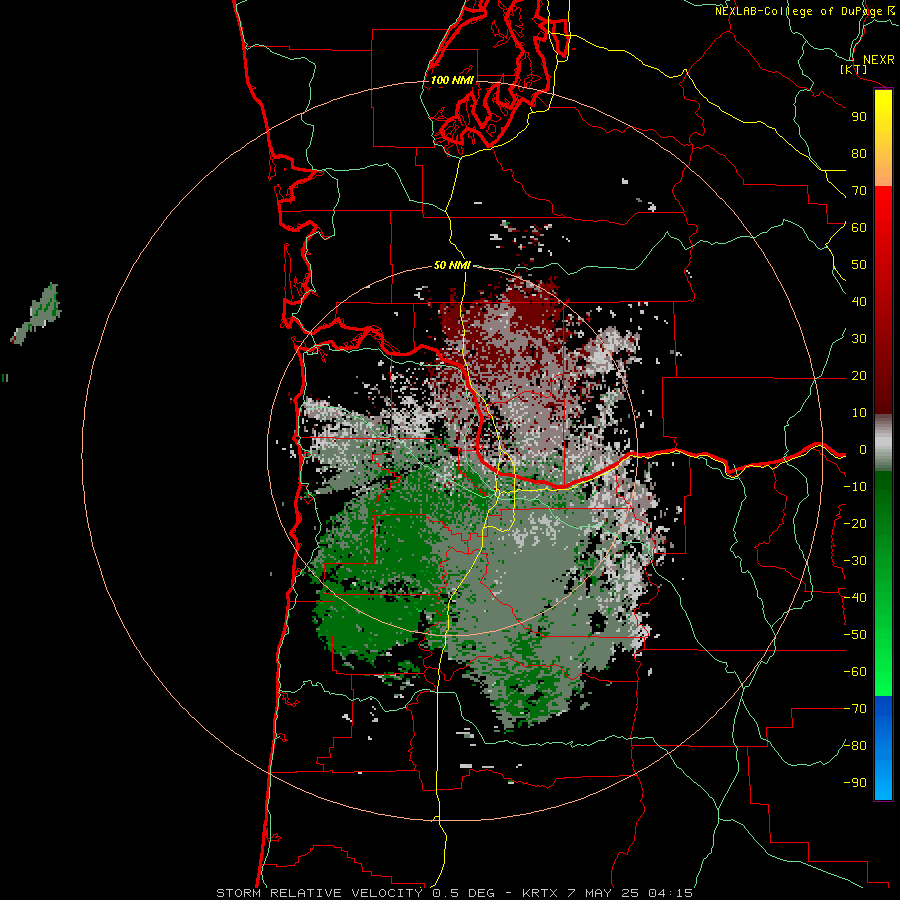Select the -60 knot scale label
Screen dimensions: 900x900
[x=855, y=672]
